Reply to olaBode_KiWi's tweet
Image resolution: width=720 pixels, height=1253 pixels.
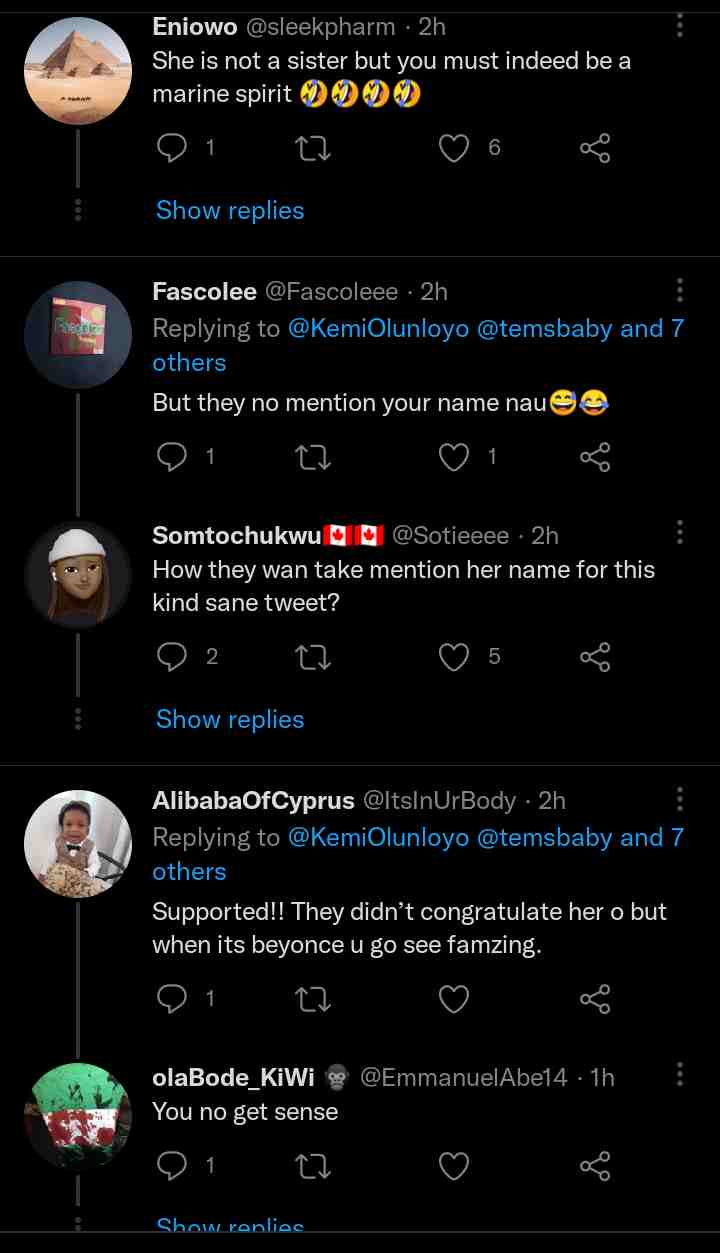(x=173, y=1165)
